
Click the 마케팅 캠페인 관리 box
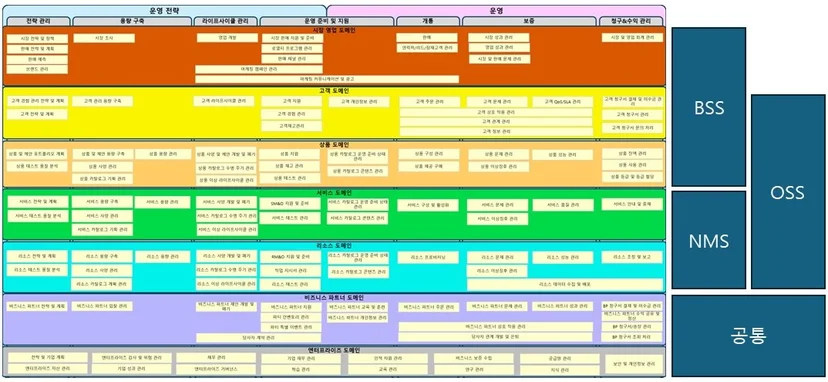click(x=259, y=69)
